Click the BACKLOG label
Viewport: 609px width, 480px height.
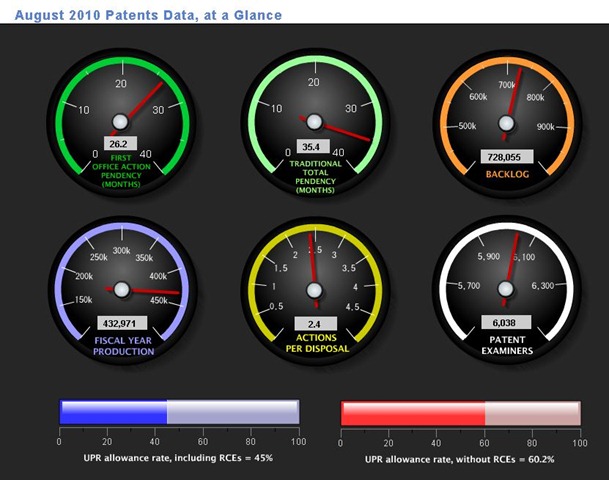tap(507, 174)
